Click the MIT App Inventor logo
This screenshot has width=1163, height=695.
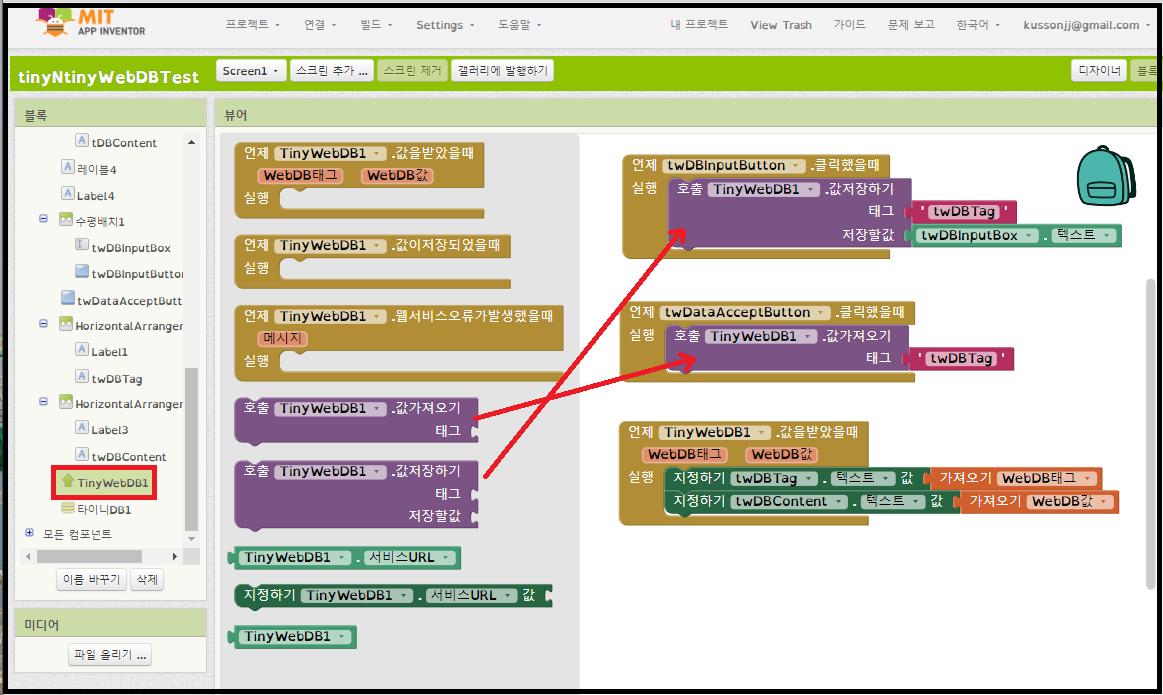[90, 23]
